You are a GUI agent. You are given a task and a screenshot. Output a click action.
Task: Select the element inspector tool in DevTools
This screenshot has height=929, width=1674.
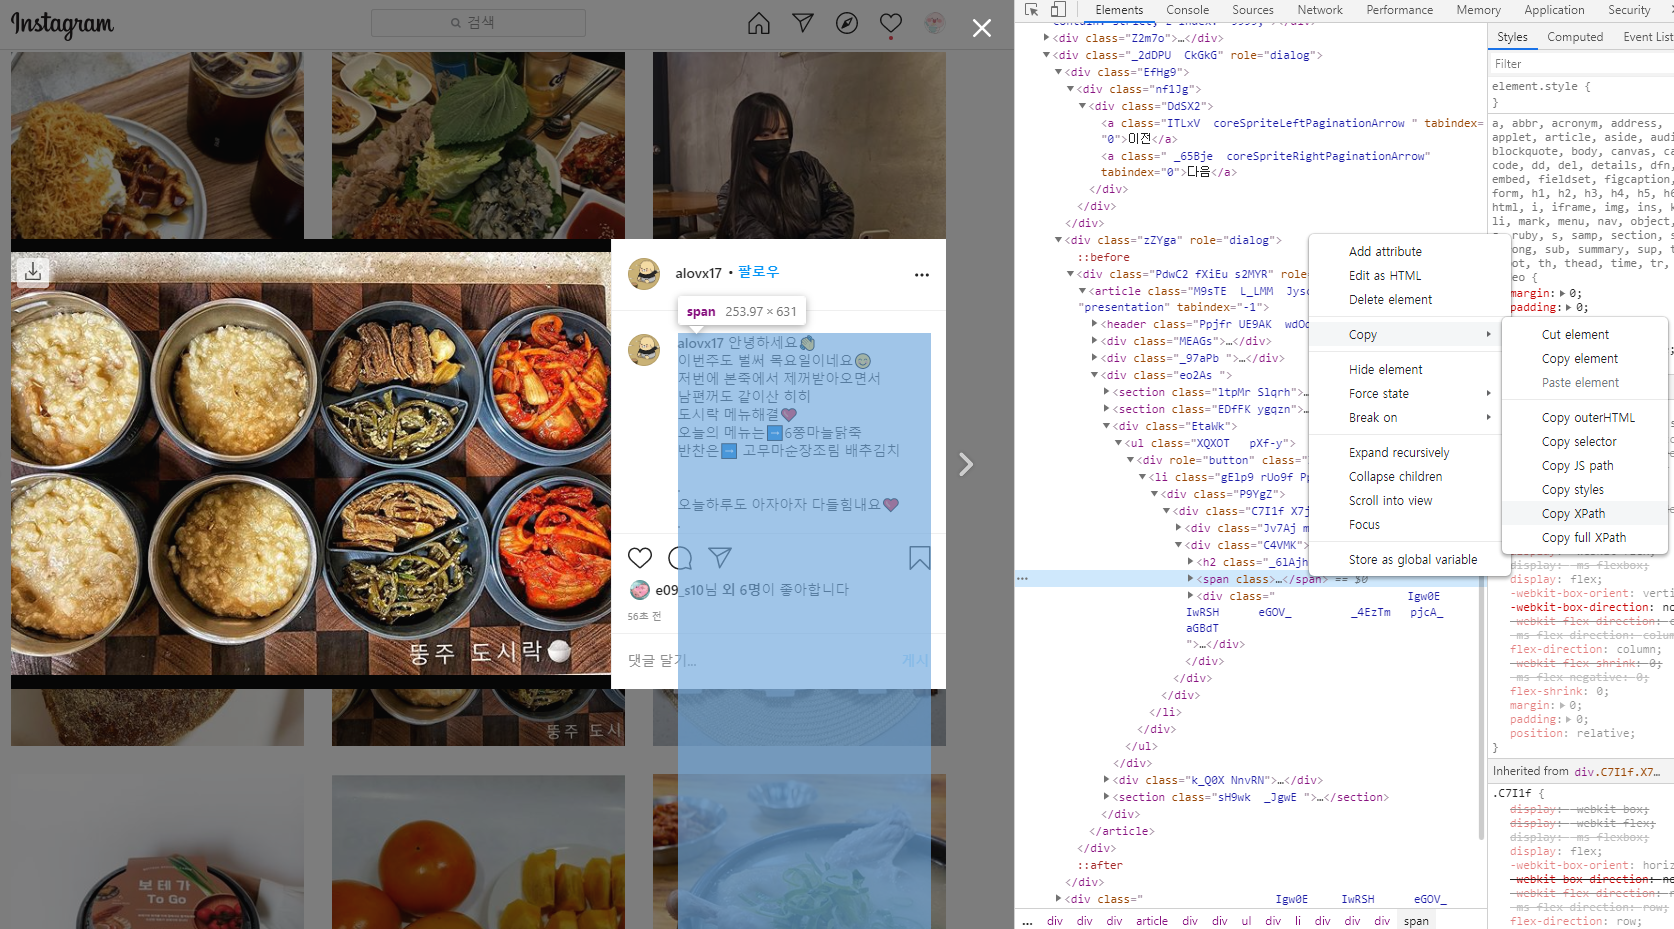1031,10
